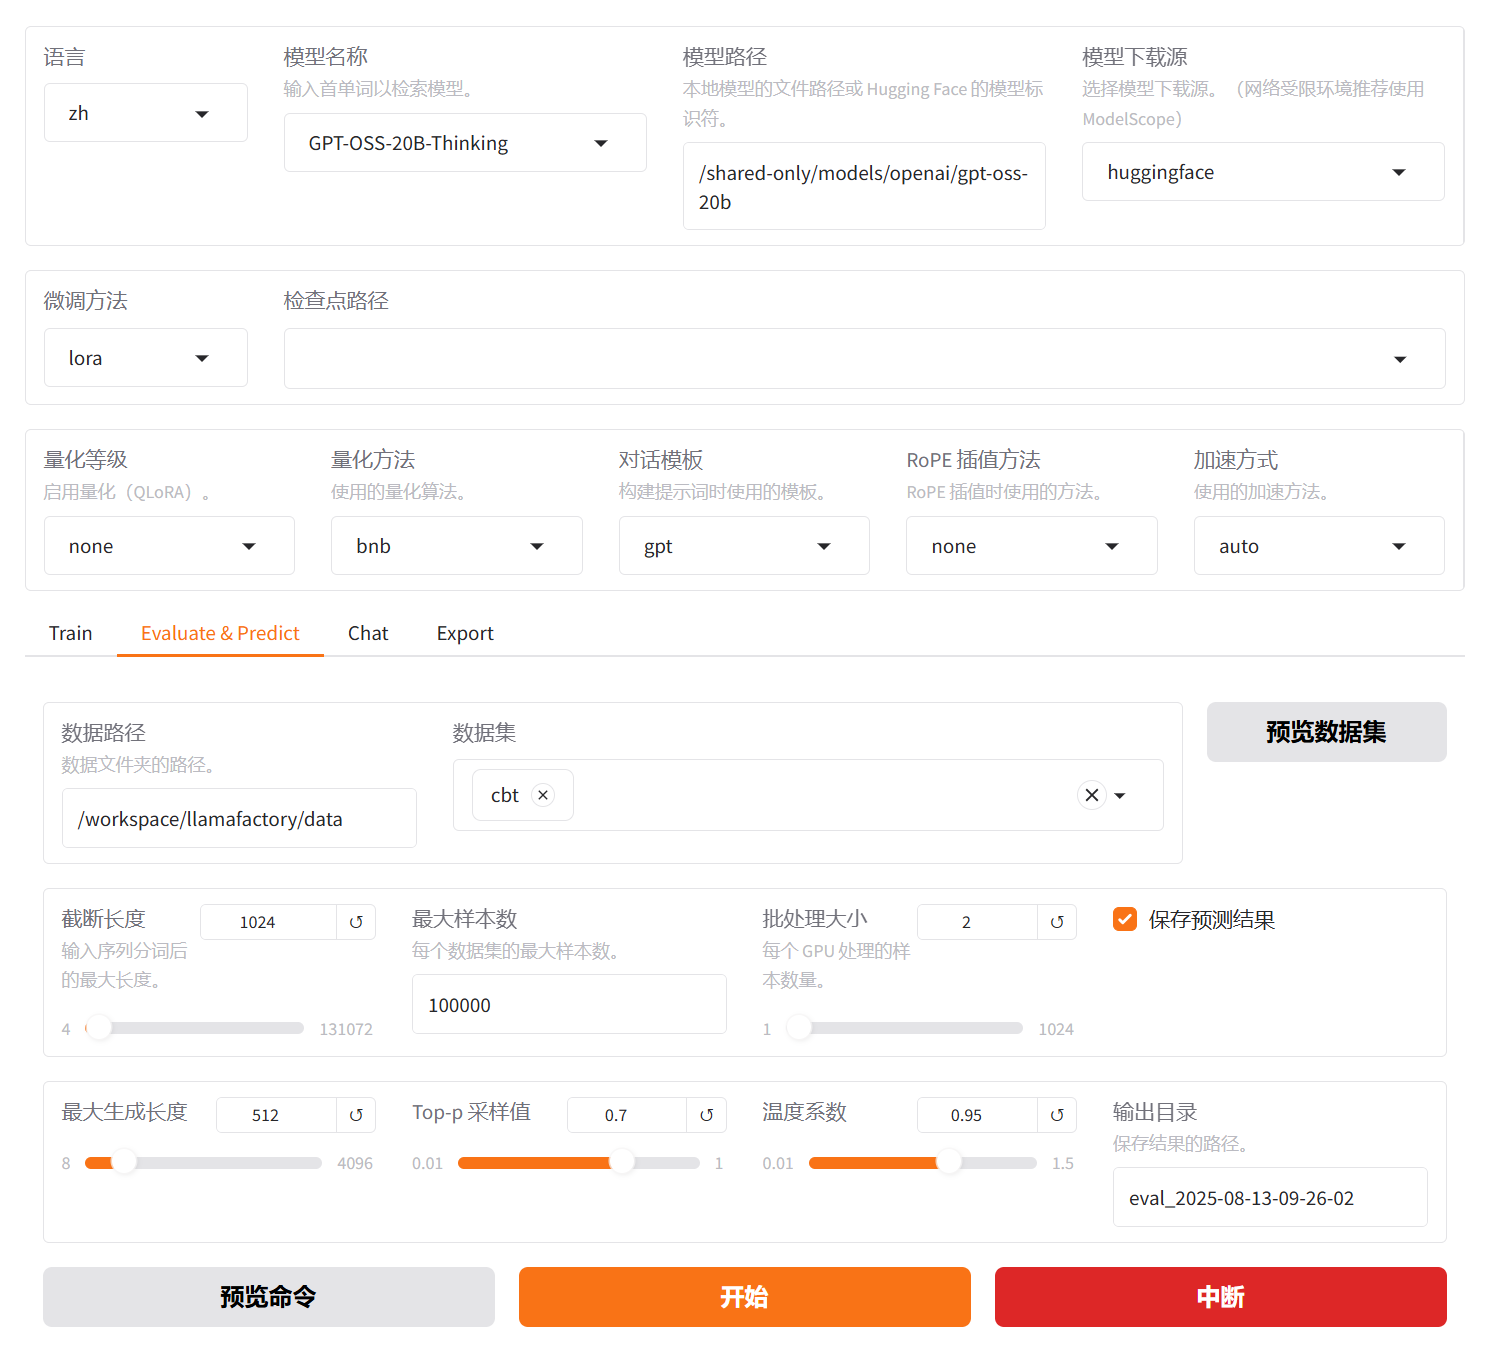
Task: Remove the cbt dataset tag
Action: click(x=543, y=795)
